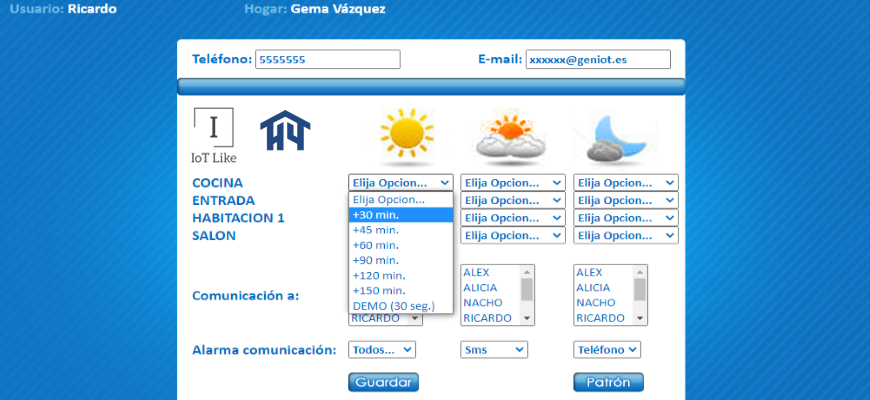870x400 pixels.
Task: Click right contact list scroll-up arrow
Action: (640, 271)
